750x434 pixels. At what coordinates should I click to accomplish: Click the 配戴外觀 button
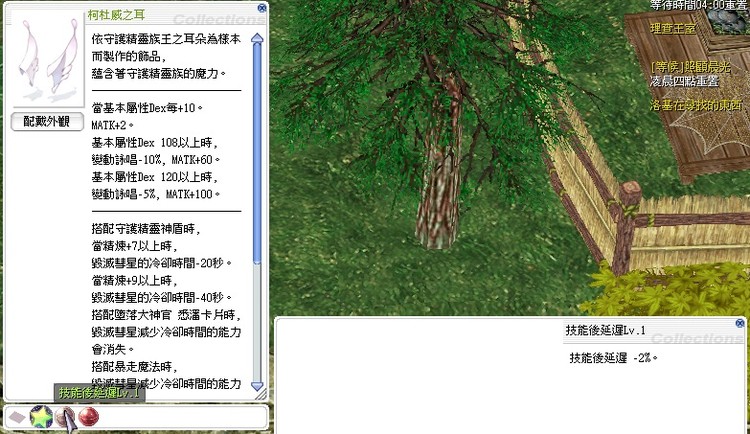47,122
